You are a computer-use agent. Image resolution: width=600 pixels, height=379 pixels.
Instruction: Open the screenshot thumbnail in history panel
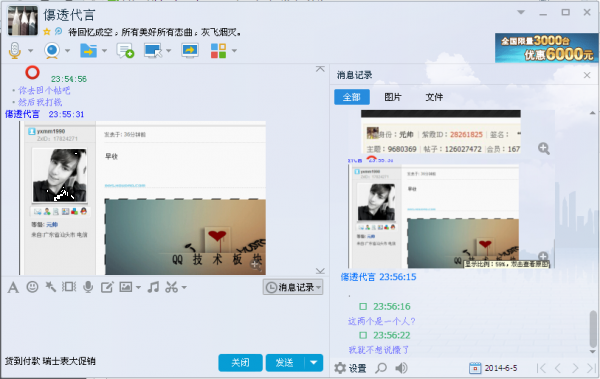tap(434, 216)
